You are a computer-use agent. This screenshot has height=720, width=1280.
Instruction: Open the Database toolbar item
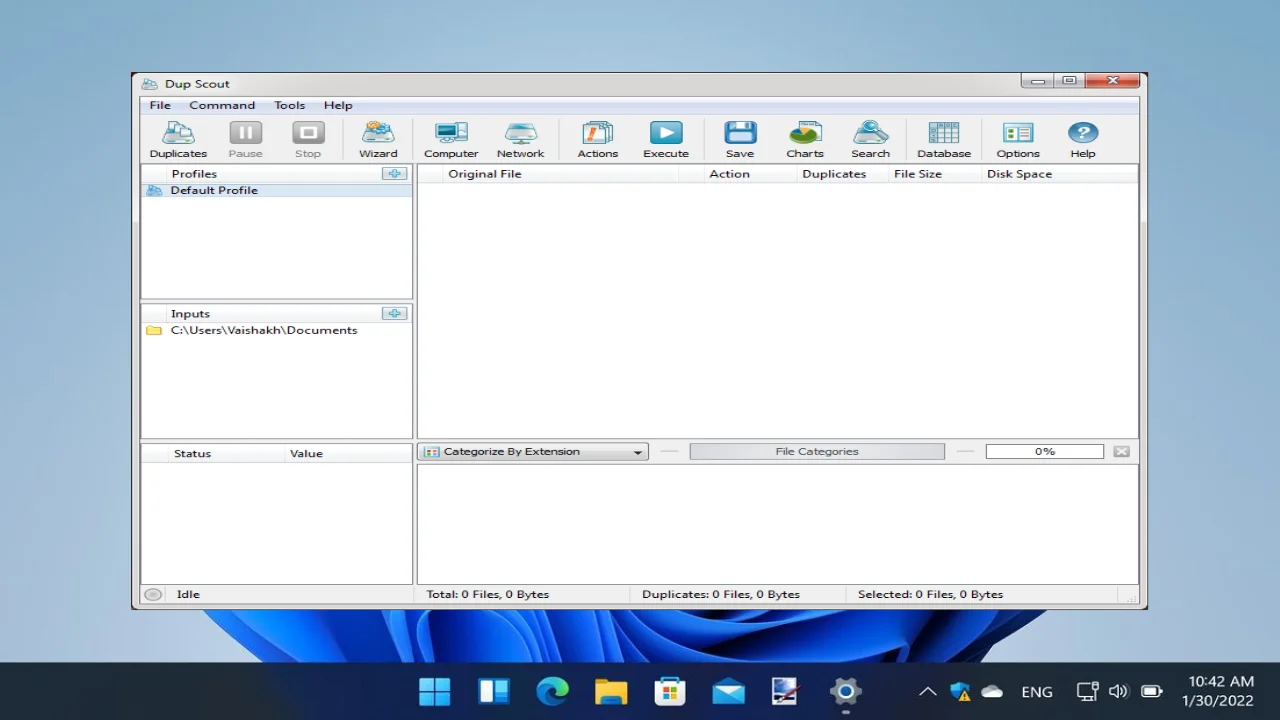(x=944, y=139)
